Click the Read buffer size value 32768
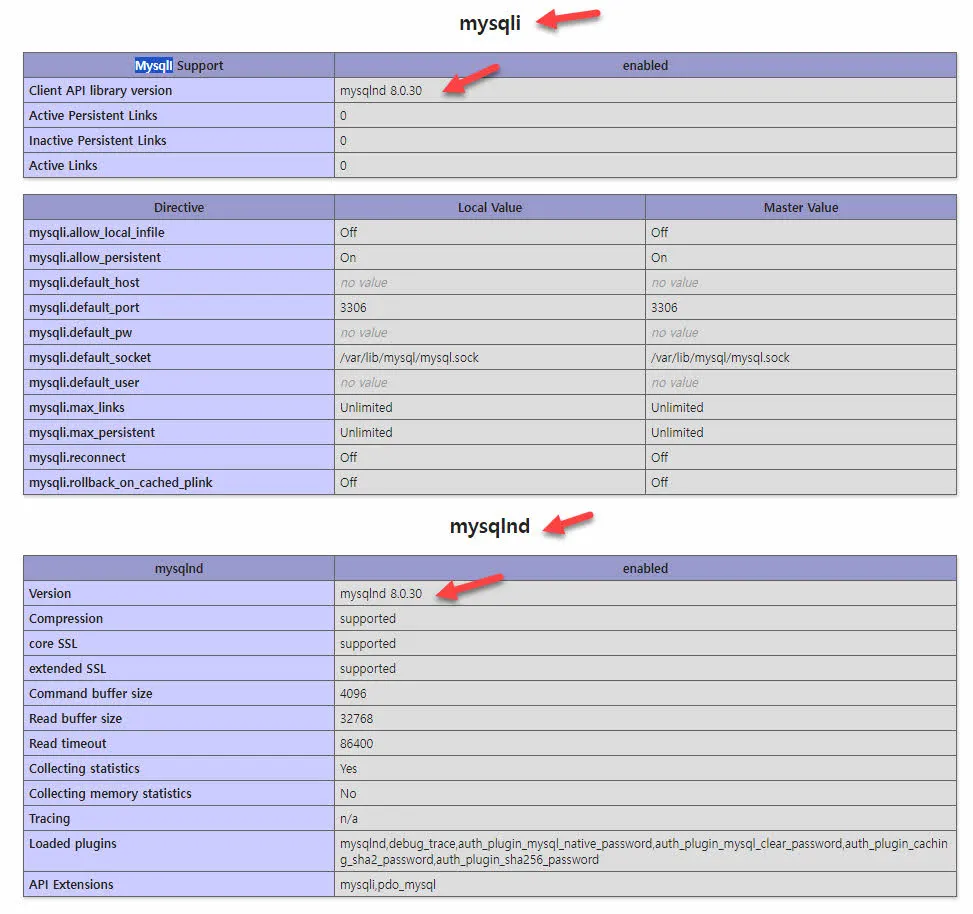Screen dimensions: 973x914 [x=360, y=718]
